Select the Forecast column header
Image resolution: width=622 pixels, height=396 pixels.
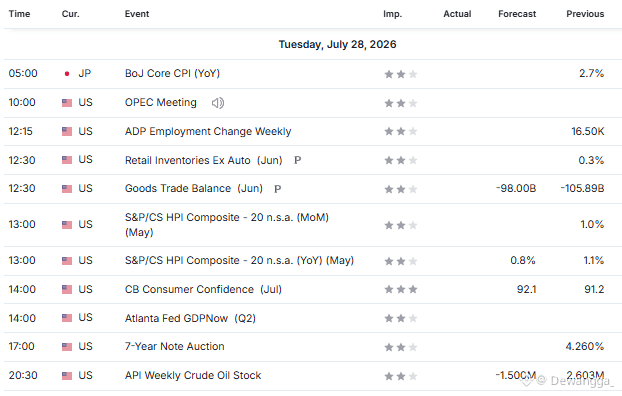(517, 14)
